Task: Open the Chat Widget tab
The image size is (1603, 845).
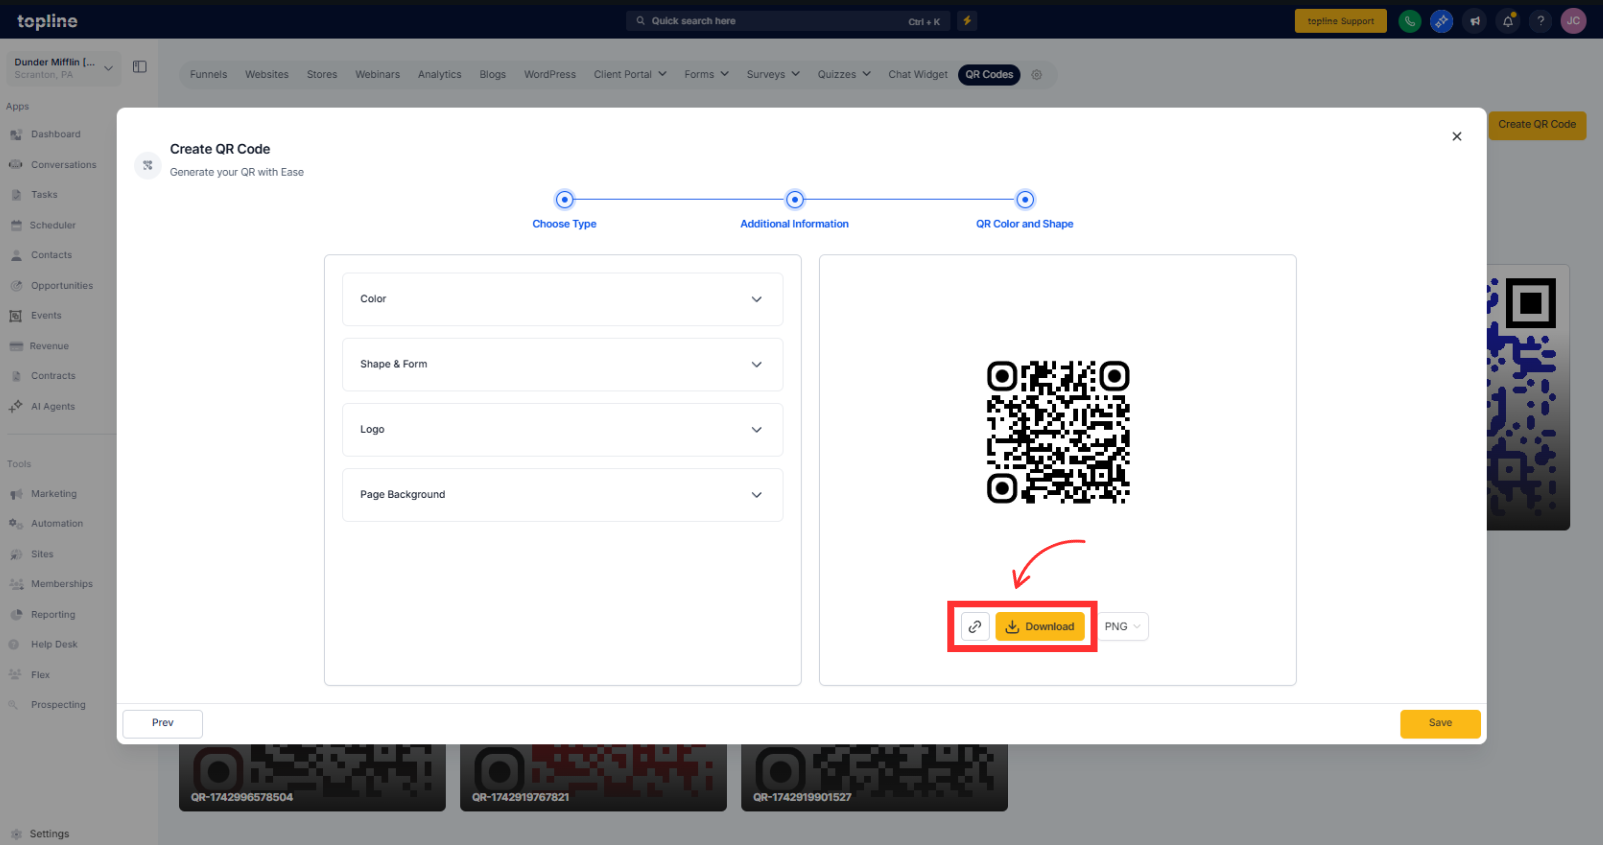Action: [918, 75]
